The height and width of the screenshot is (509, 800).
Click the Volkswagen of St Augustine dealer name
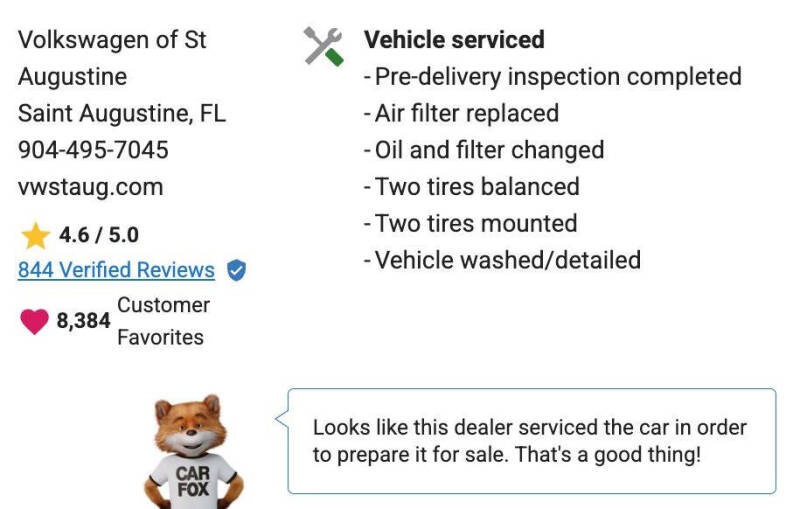112,58
